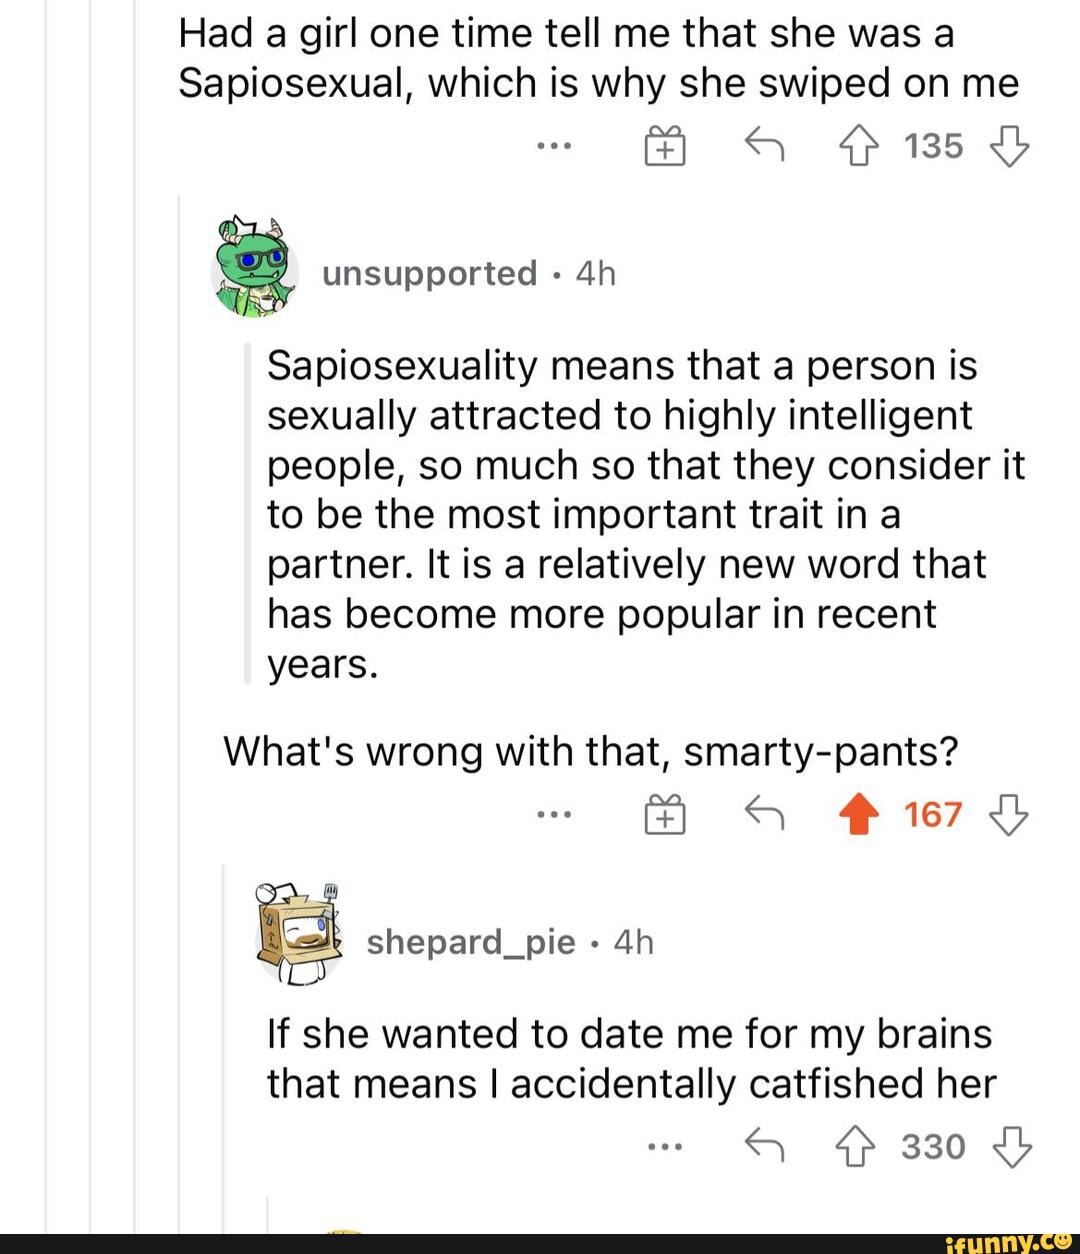Open the username unsupported
Viewport: 1080px width, 1254px height.
429,273
